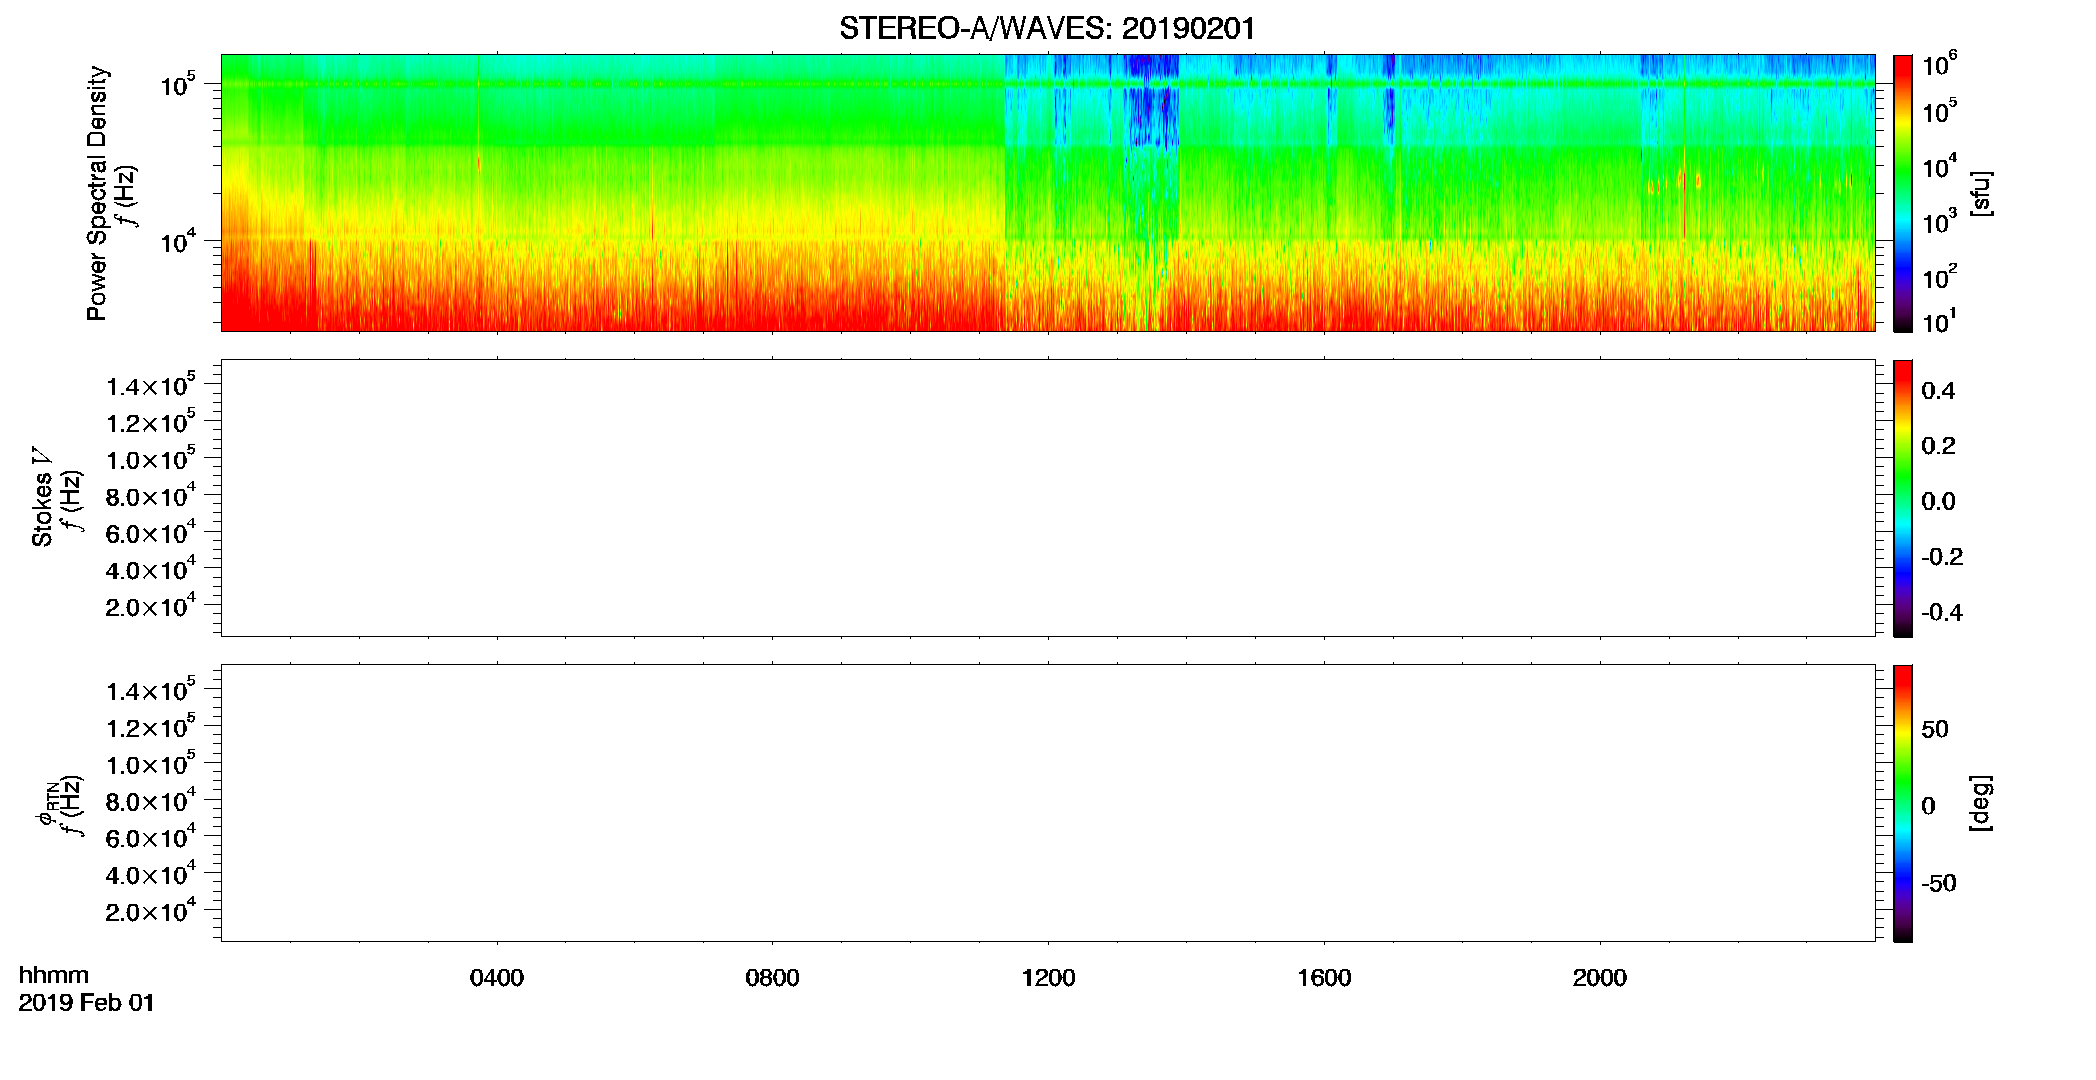Click the 10^1 label on sfu color bar
Image resolution: width=2096 pixels, height=1080 pixels.
tap(1940, 321)
